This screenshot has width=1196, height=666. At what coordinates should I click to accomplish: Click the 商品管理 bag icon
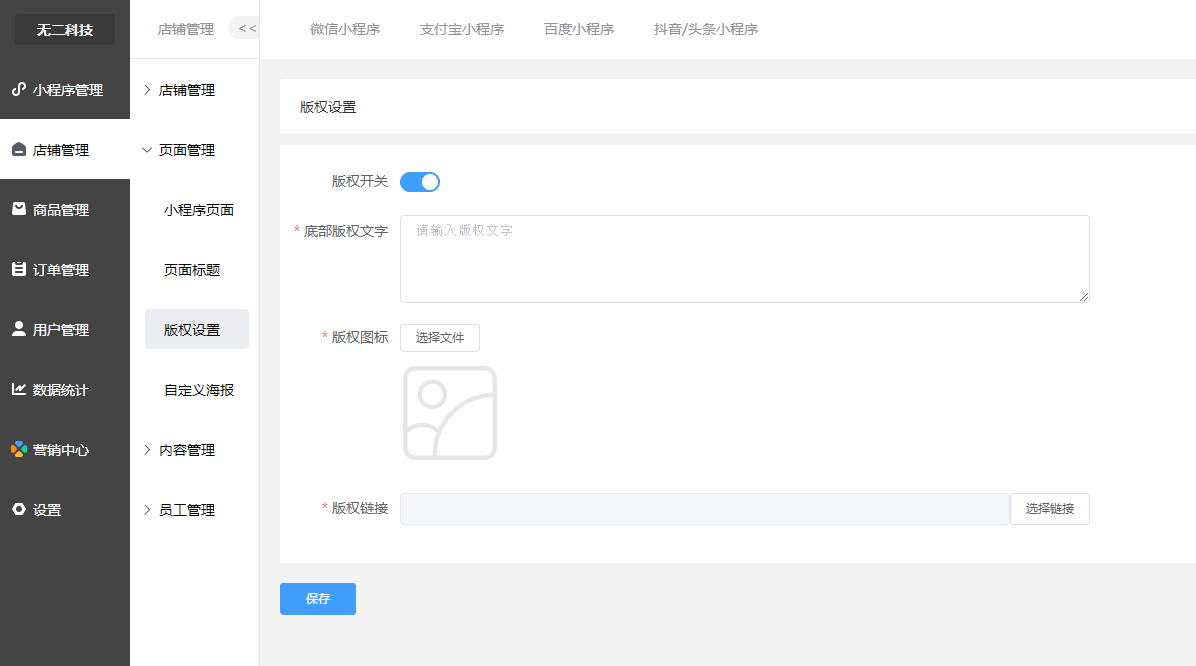point(19,209)
